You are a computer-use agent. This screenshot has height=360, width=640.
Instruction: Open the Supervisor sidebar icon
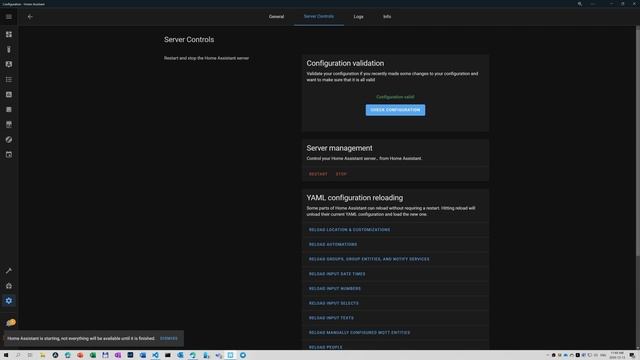point(9,286)
